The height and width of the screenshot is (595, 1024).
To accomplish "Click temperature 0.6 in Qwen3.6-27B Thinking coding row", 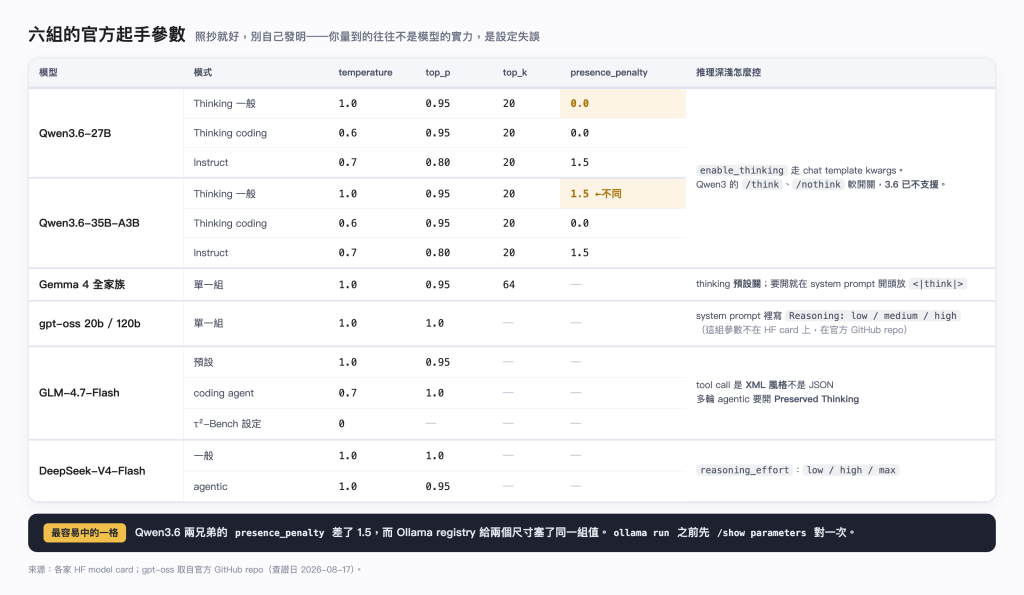I will tap(347, 133).
